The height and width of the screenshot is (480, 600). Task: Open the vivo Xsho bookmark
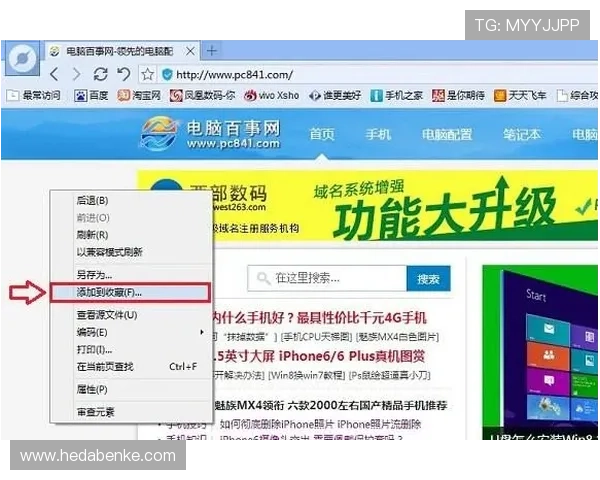coord(272,95)
